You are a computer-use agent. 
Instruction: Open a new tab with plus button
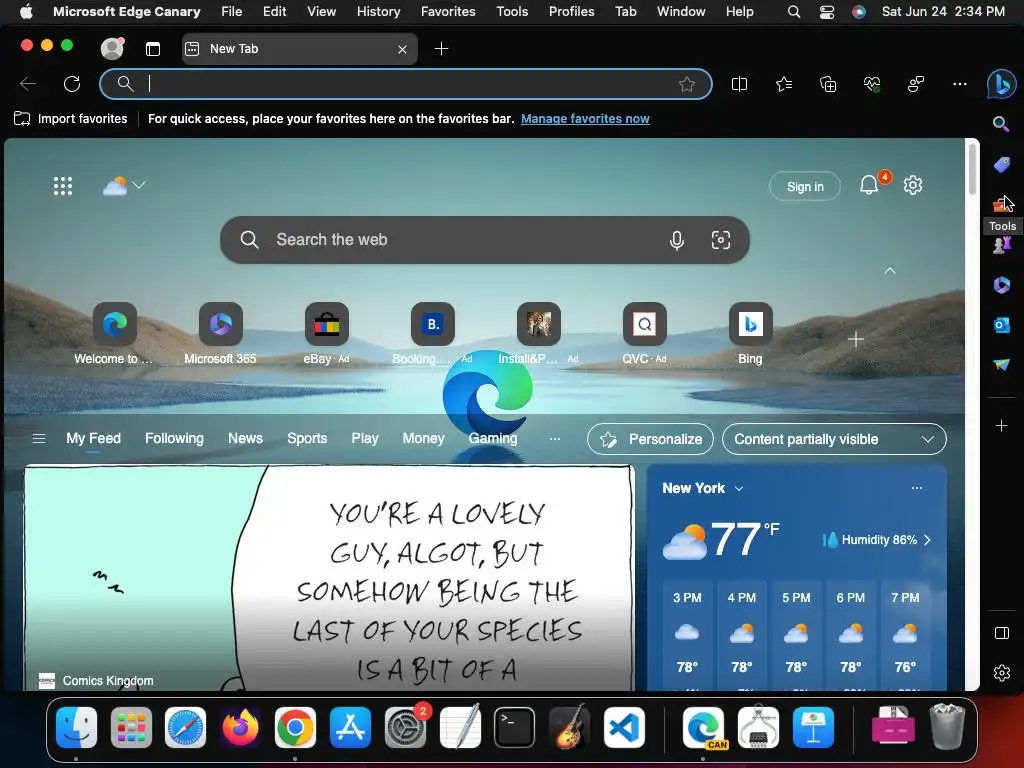[441, 49]
